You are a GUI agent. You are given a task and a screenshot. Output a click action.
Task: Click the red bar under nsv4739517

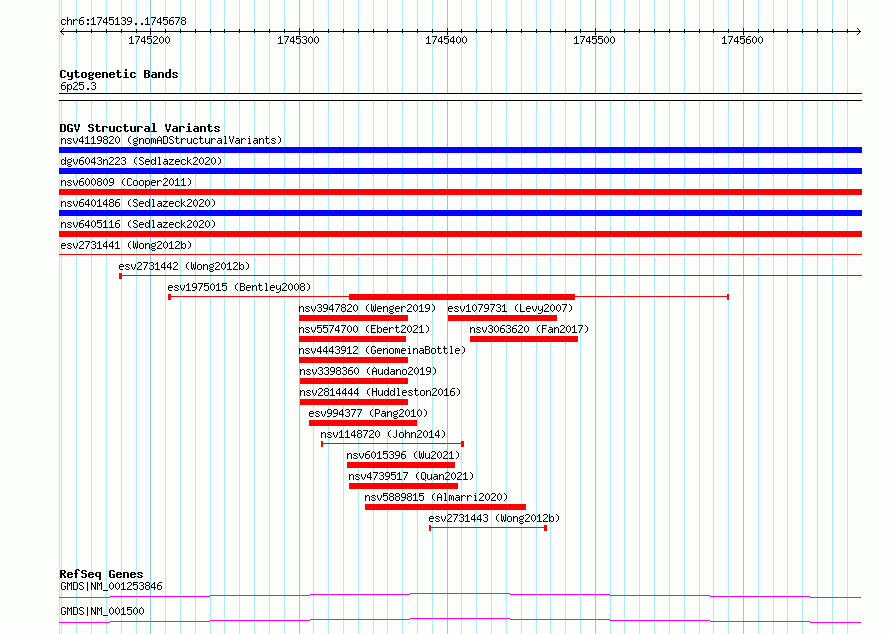pyautogui.click(x=404, y=486)
